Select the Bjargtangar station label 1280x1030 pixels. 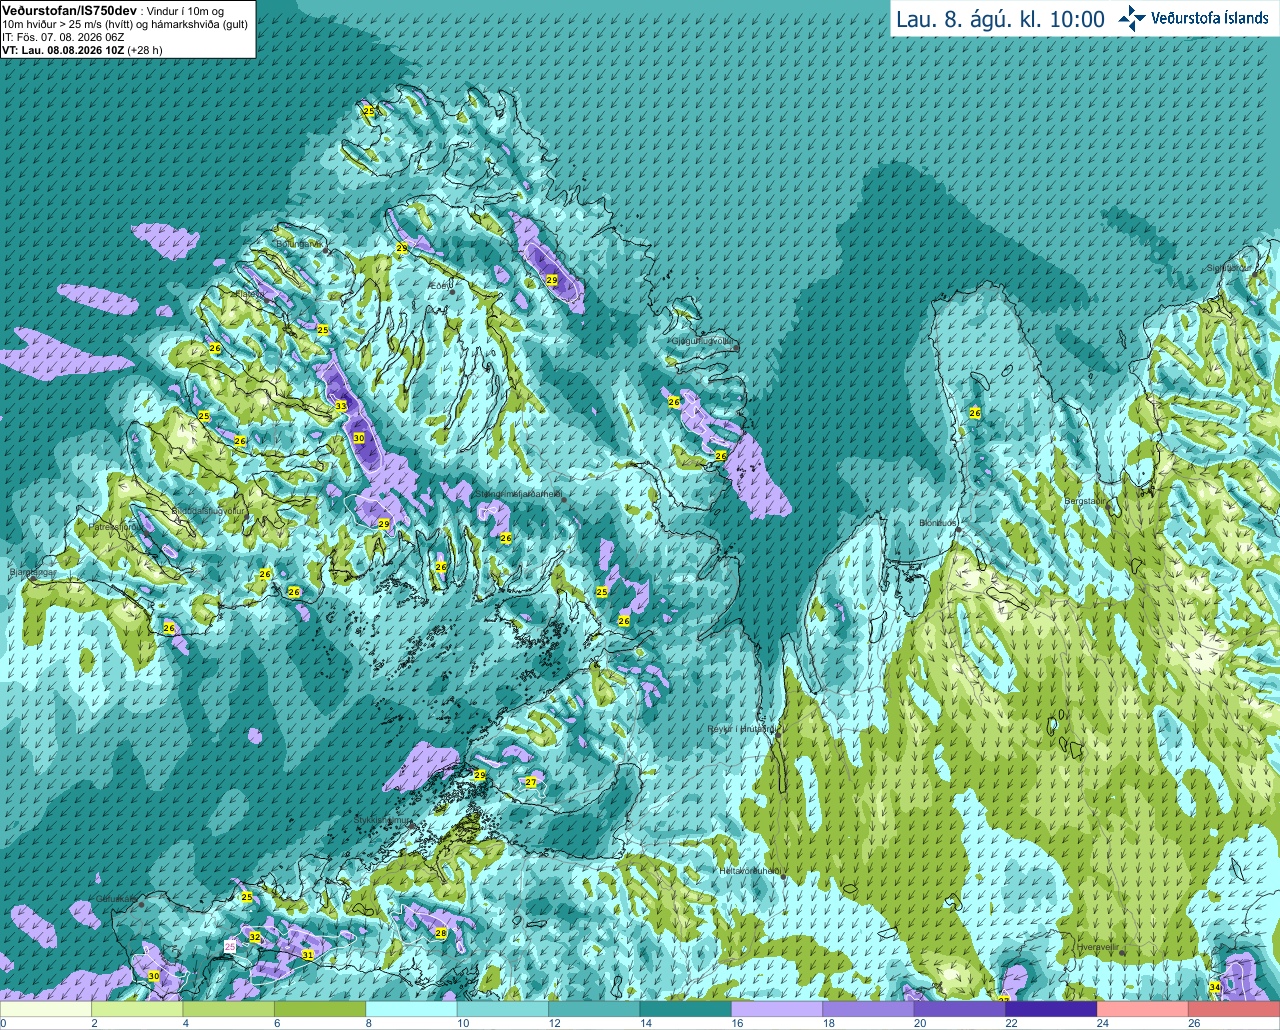coord(32,572)
